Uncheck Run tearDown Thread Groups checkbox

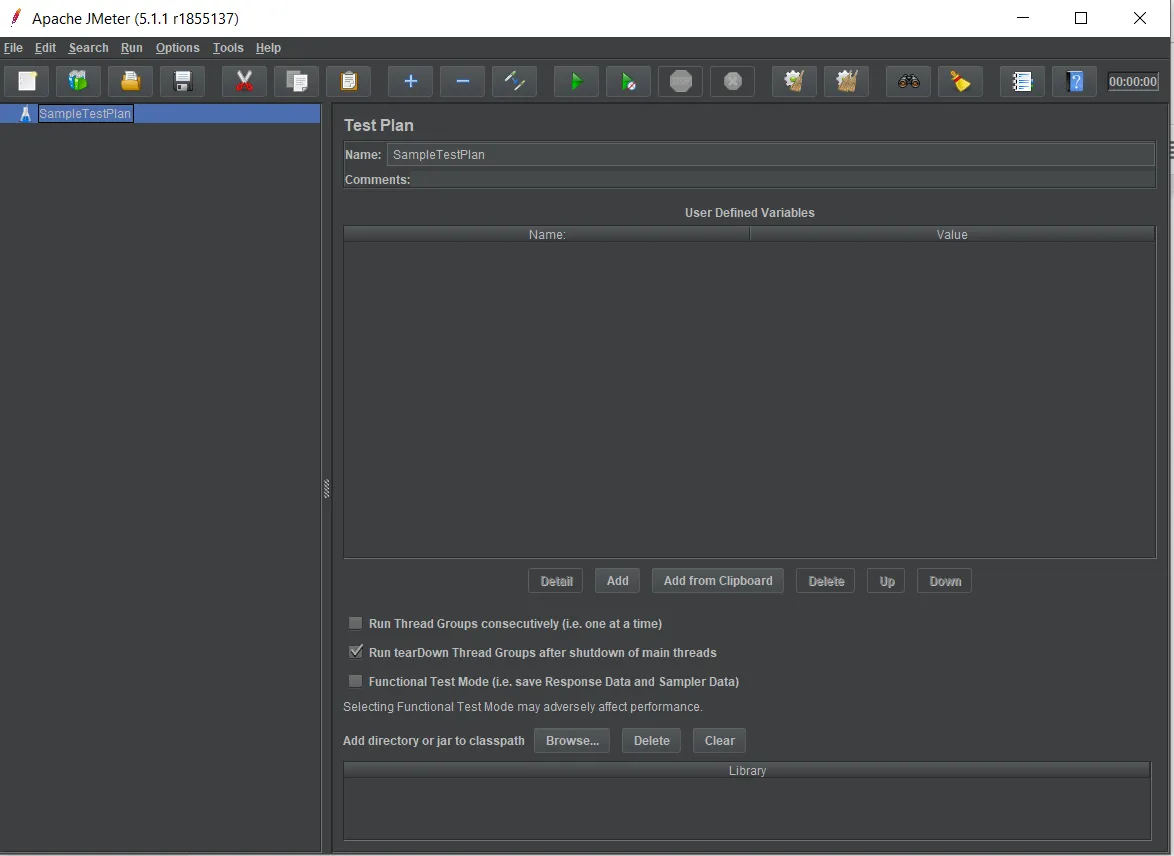click(x=356, y=652)
